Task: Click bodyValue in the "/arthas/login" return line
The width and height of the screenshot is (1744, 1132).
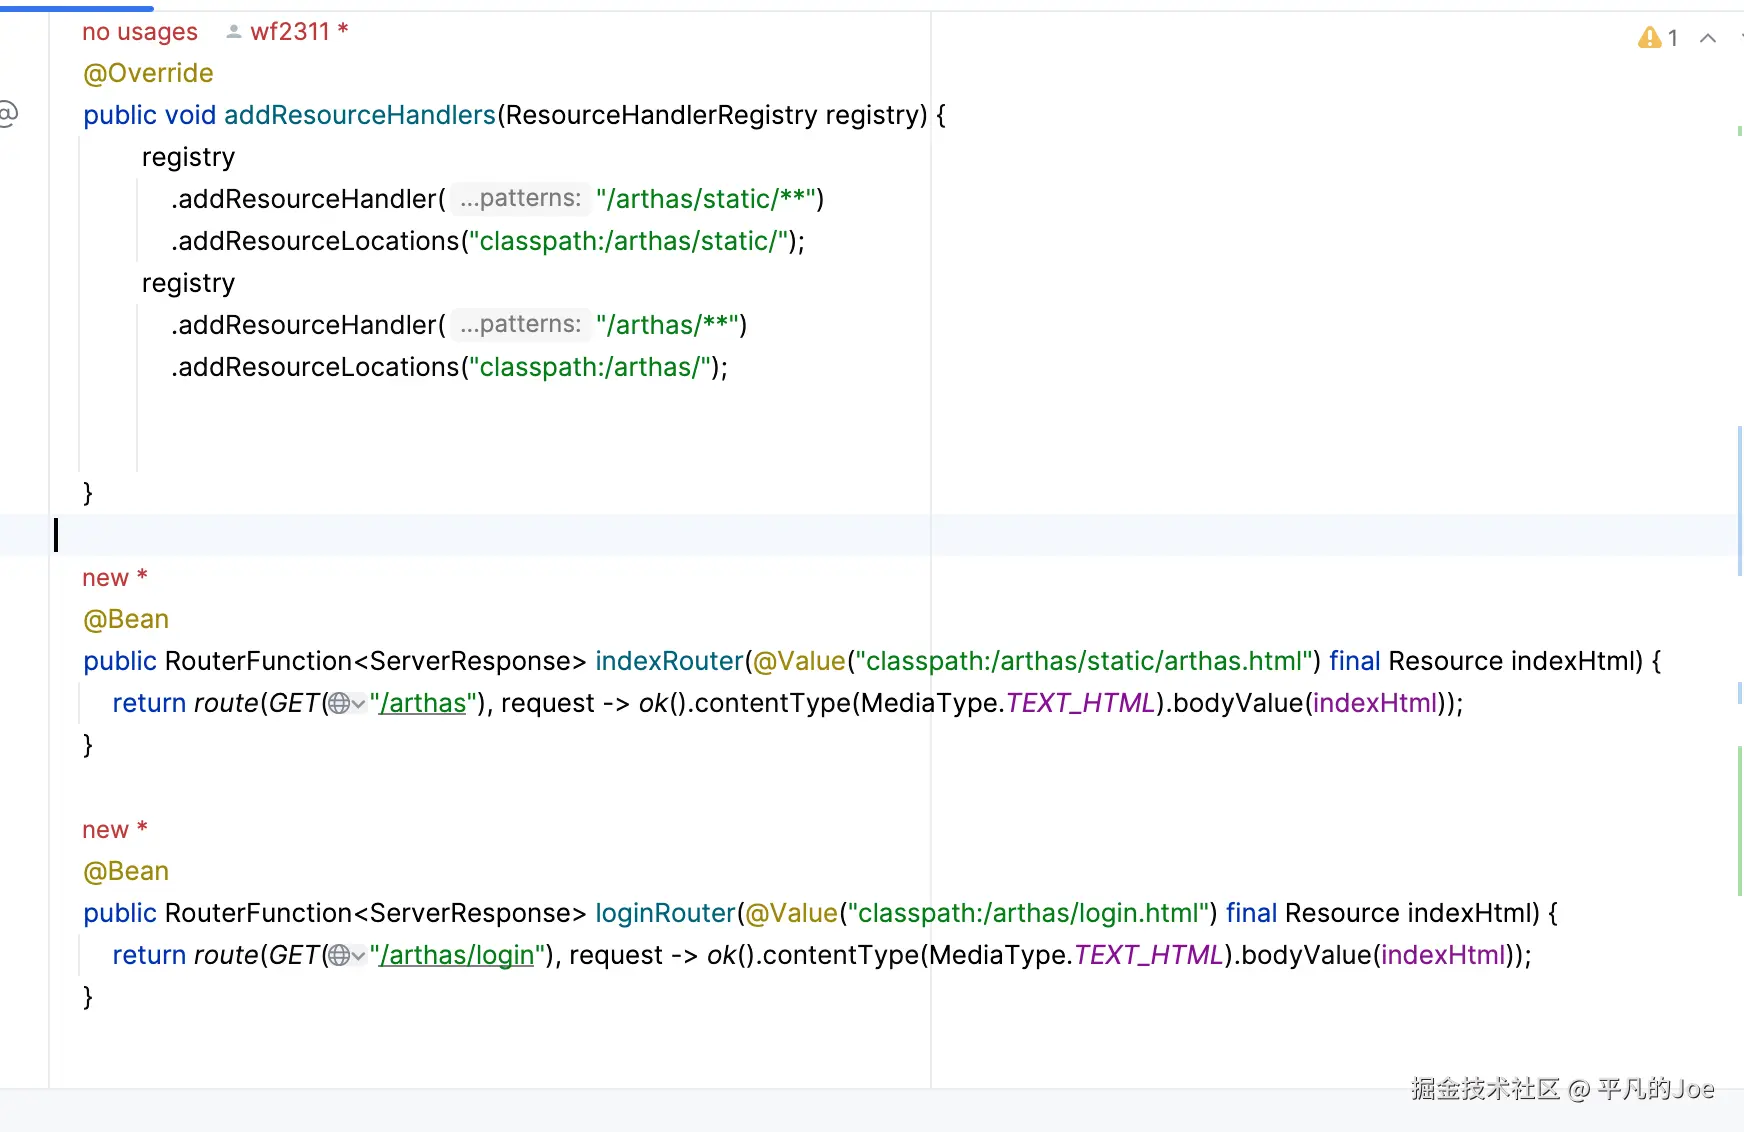Action: point(1306,955)
